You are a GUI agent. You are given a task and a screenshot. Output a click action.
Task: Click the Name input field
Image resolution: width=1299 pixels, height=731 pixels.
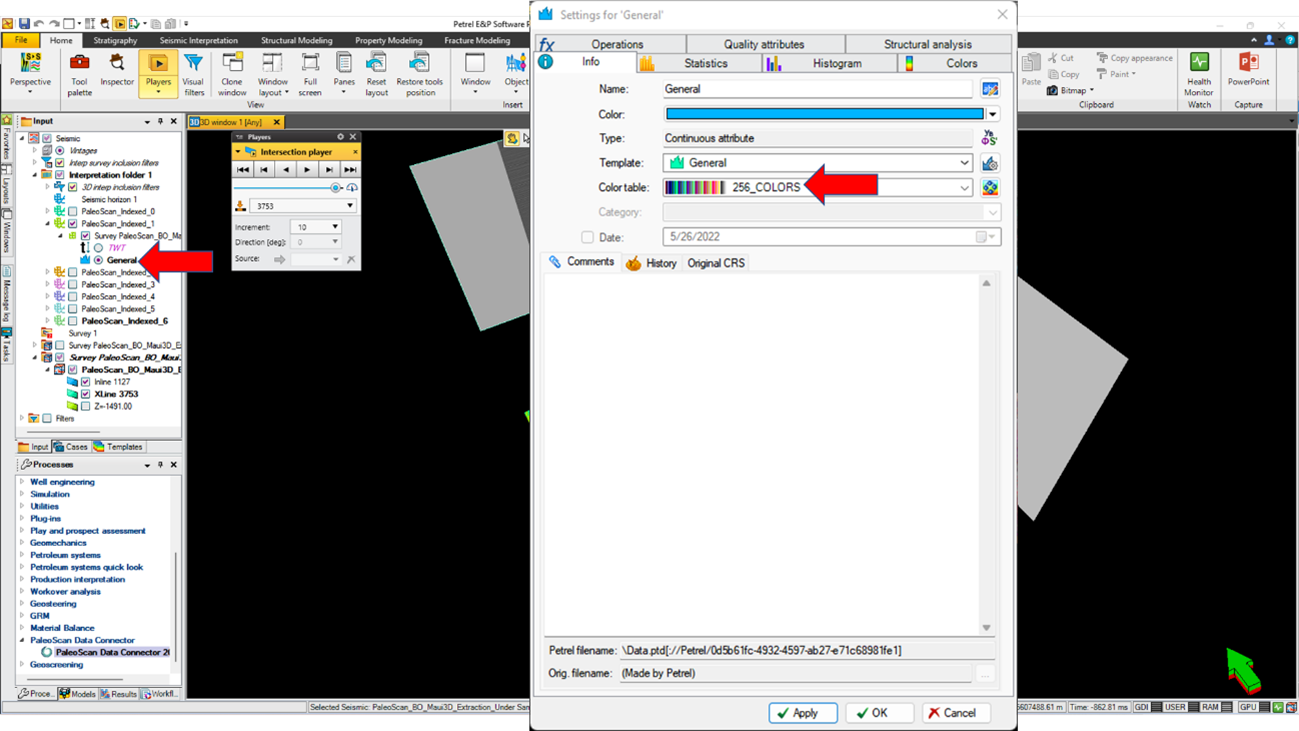coord(818,89)
